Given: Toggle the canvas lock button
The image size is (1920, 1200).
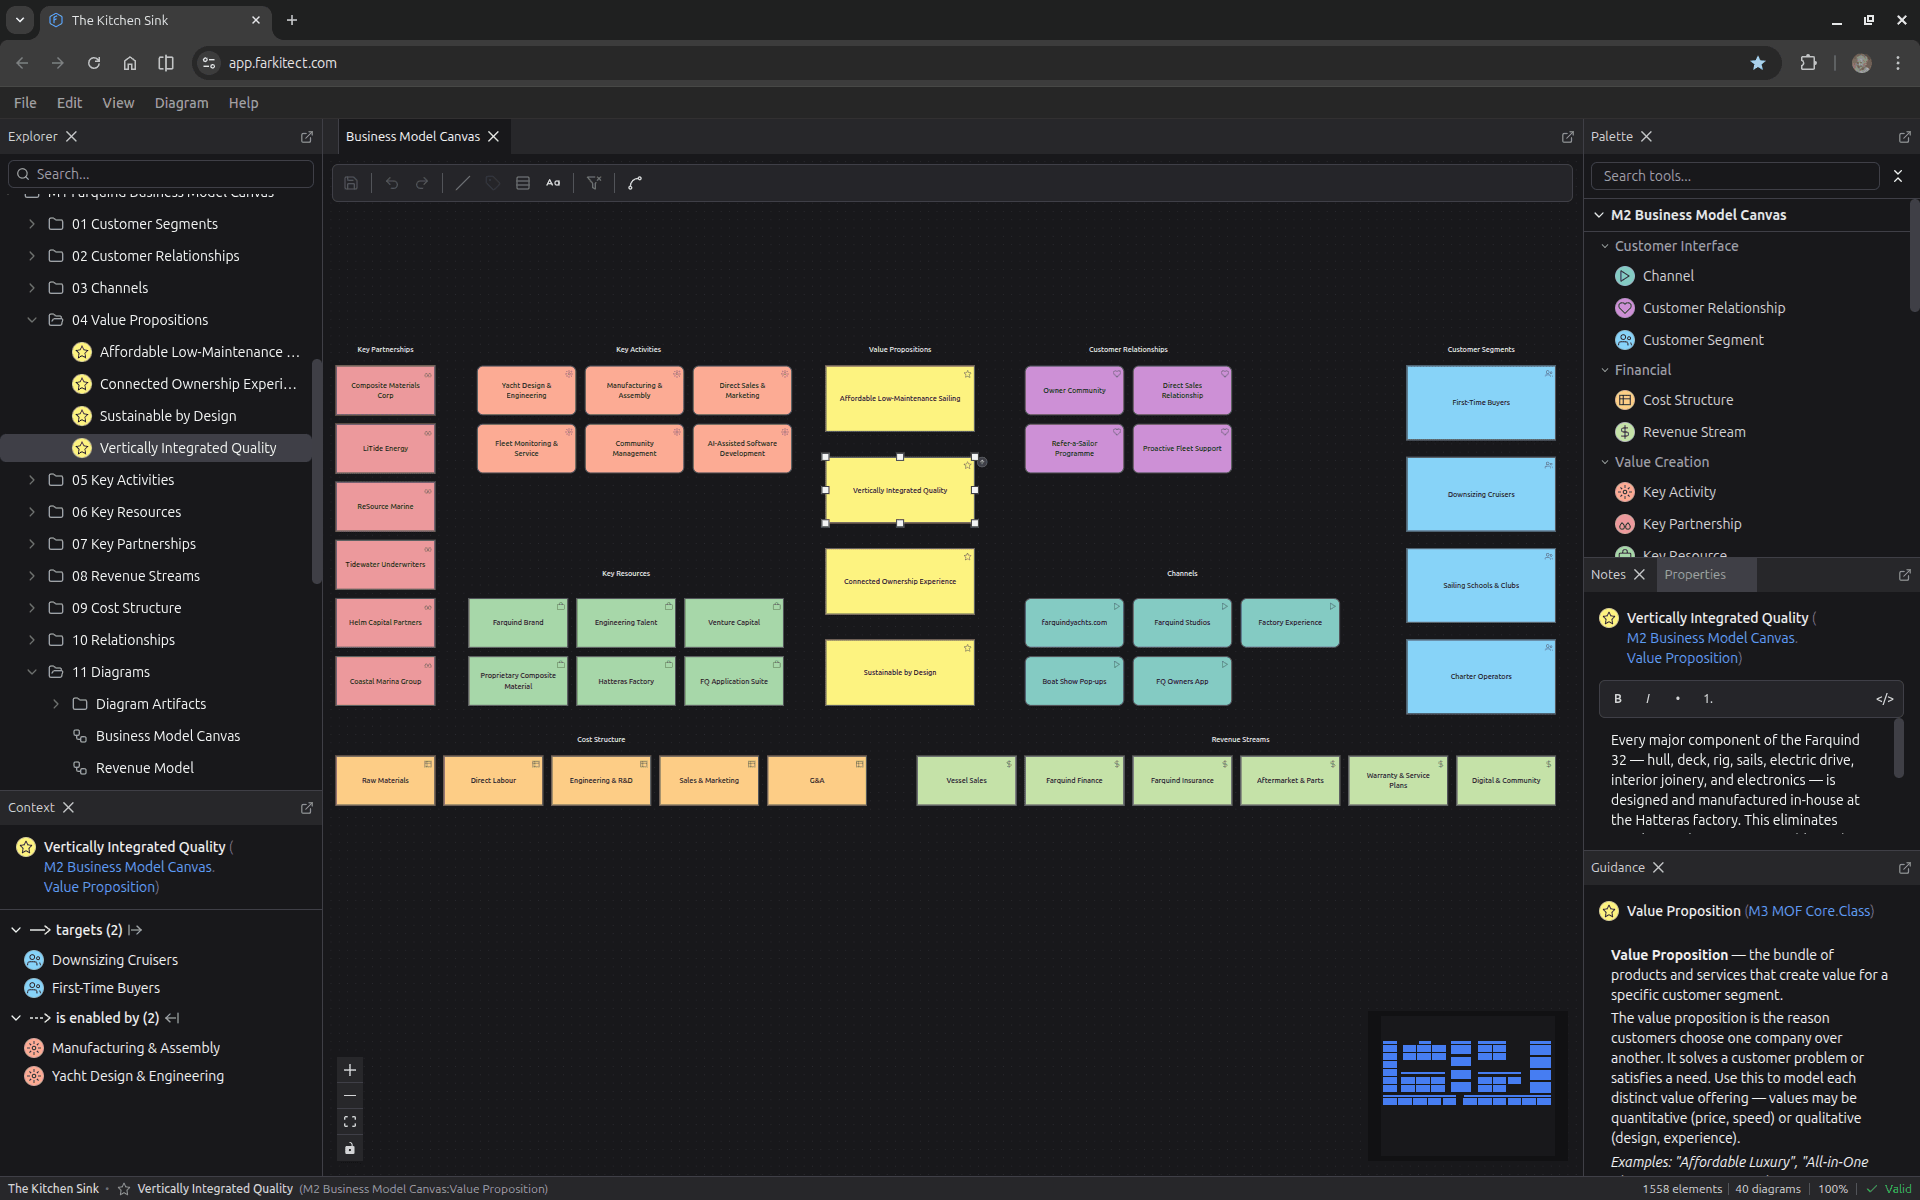Looking at the screenshot, I should (350, 1148).
